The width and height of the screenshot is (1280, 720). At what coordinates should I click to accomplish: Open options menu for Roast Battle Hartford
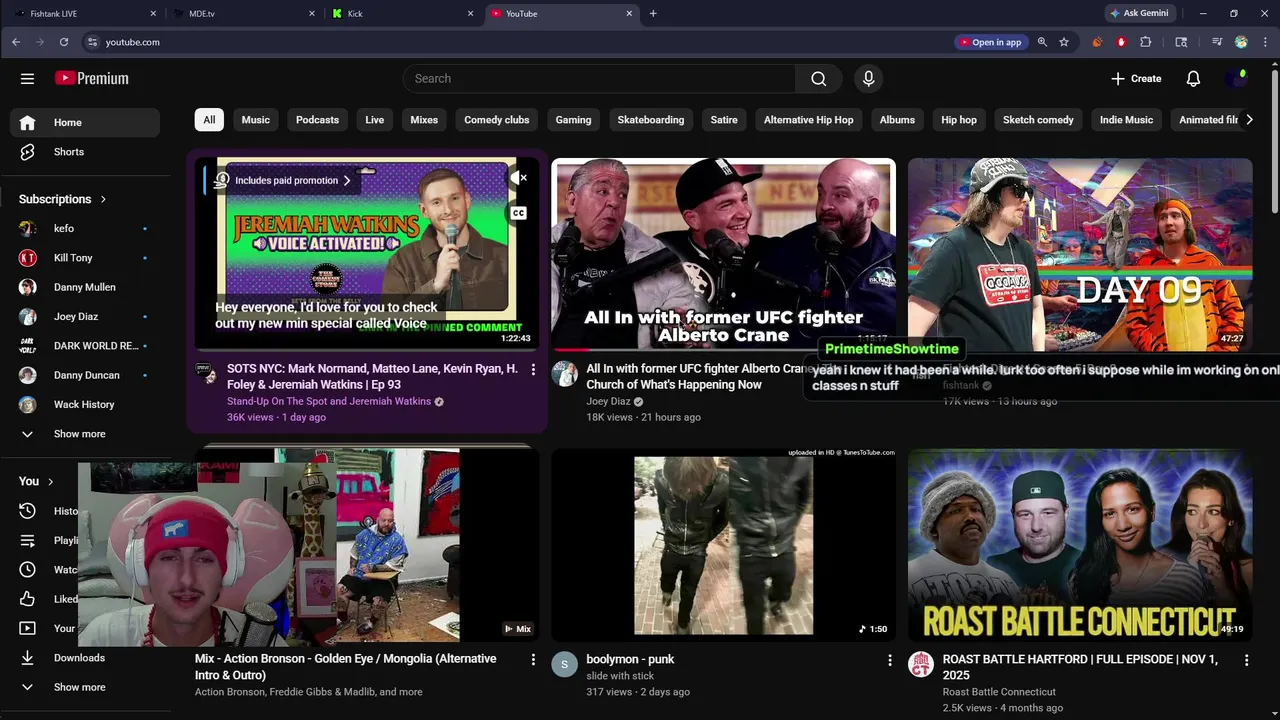[x=1246, y=660]
